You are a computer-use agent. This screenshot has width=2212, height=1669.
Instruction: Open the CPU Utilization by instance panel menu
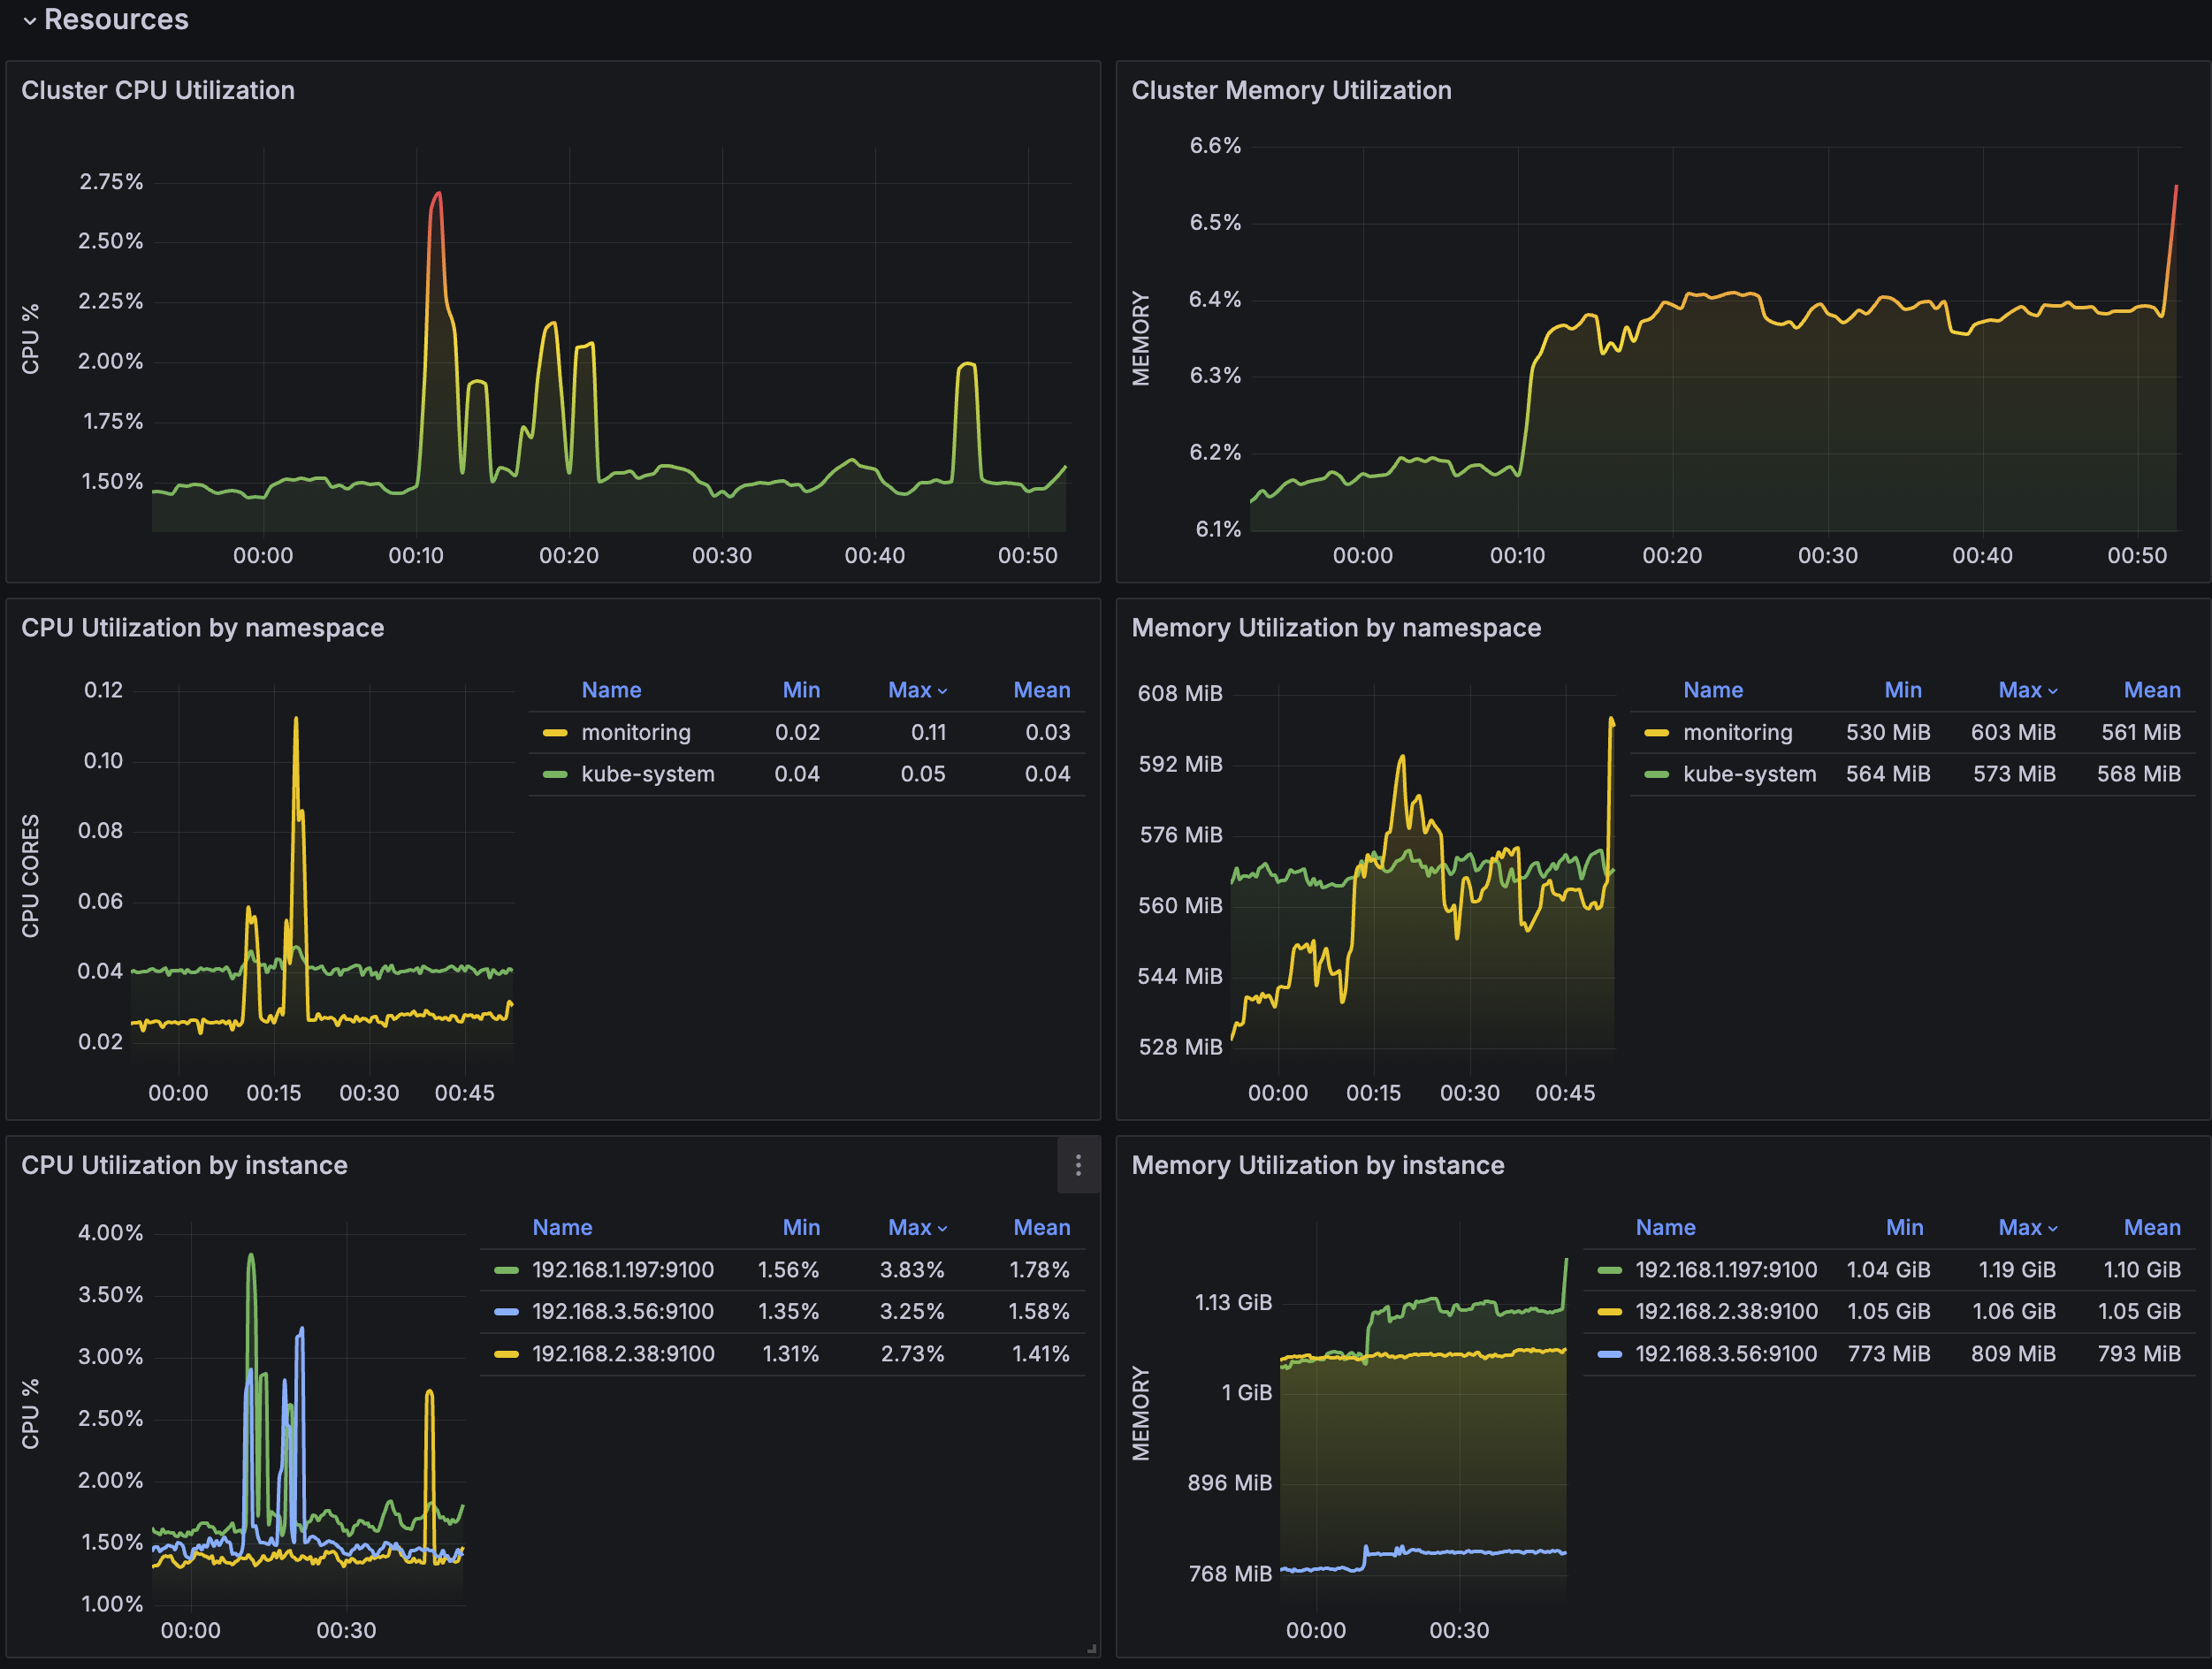click(1077, 1165)
